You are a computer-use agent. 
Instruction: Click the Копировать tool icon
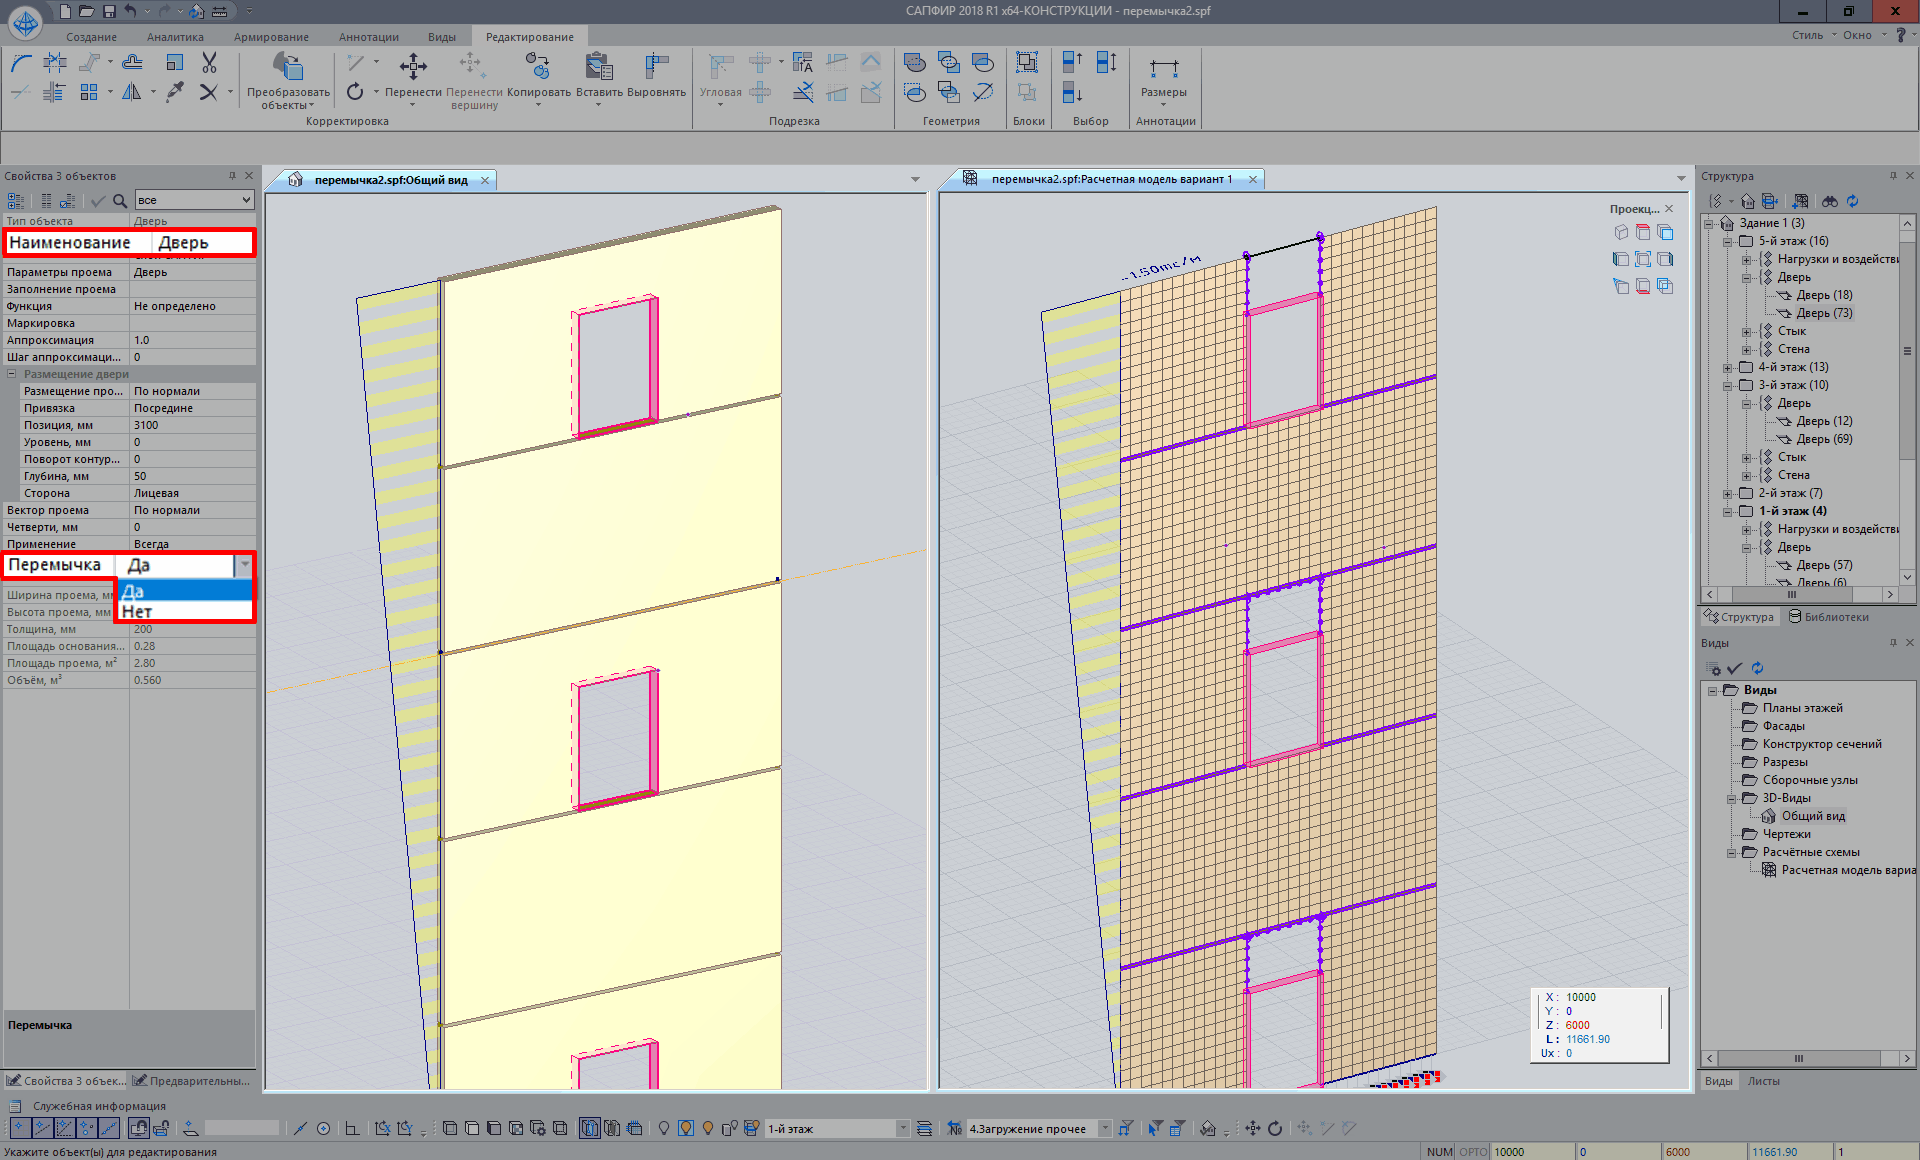[x=538, y=68]
